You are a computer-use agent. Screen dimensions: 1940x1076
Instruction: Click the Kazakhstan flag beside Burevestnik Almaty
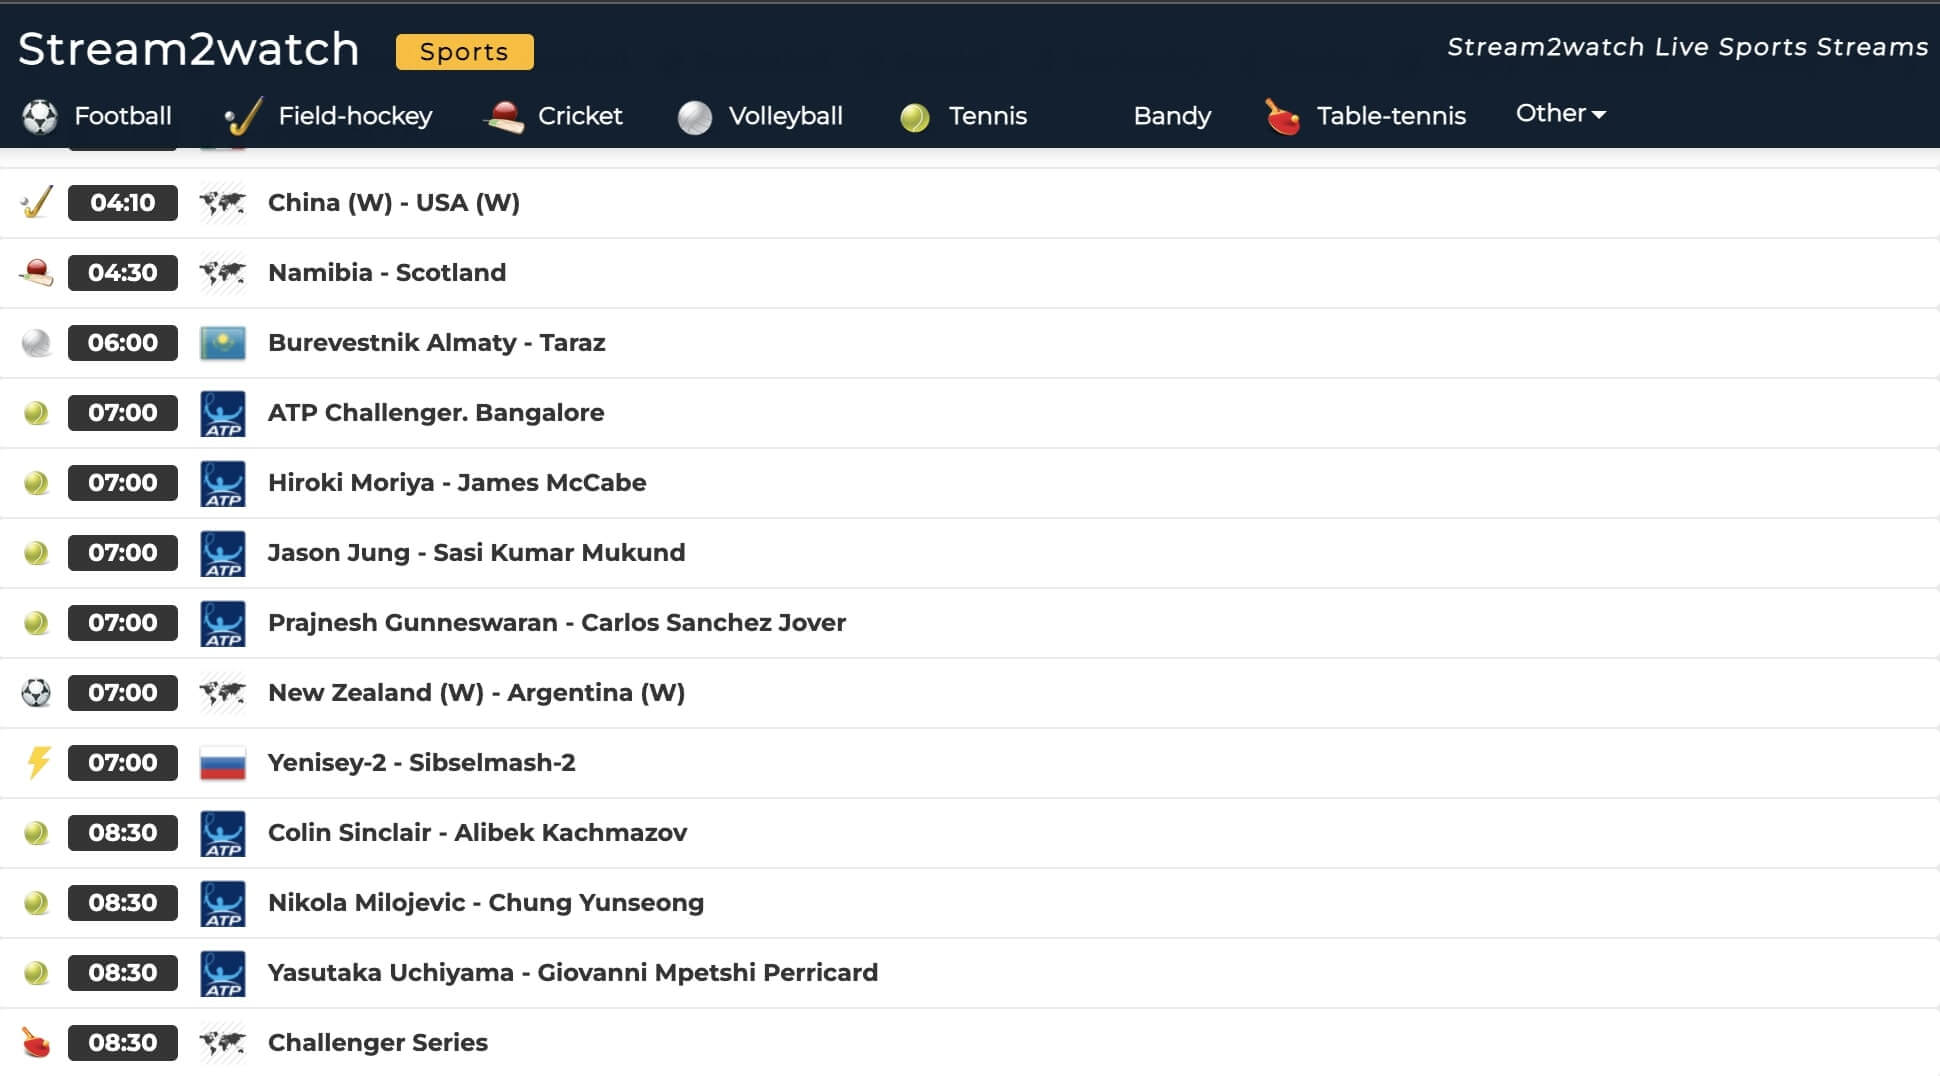(x=222, y=343)
